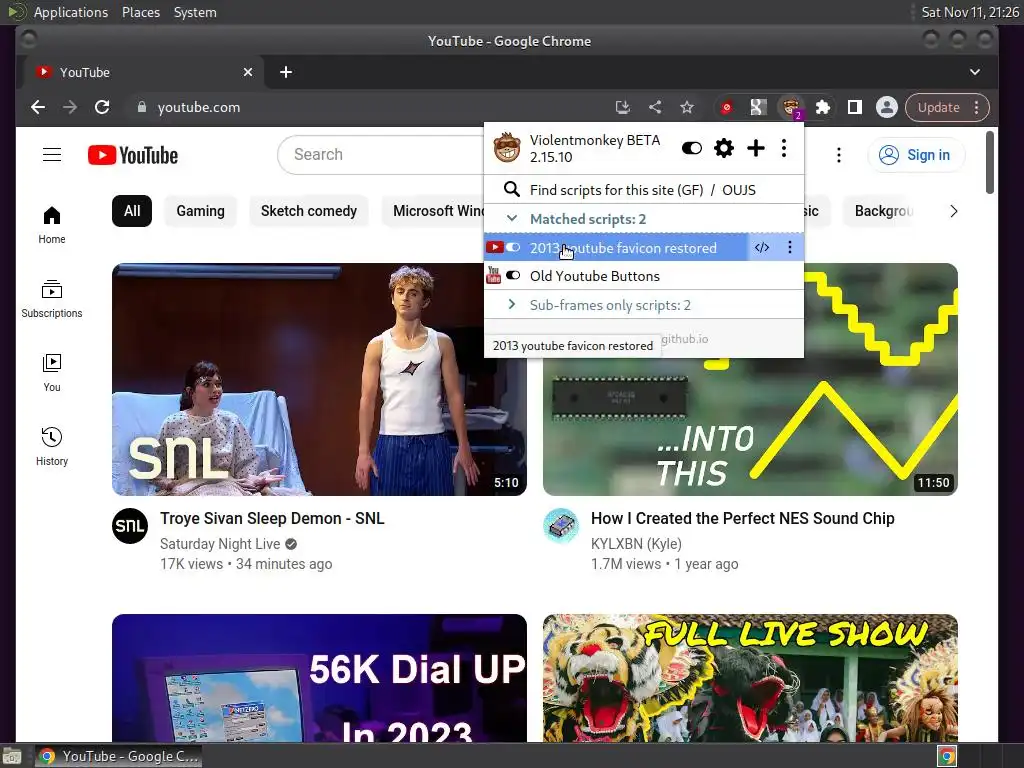Open a new Chrome tab
The width and height of the screenshot is (1024, 768).
286,72
